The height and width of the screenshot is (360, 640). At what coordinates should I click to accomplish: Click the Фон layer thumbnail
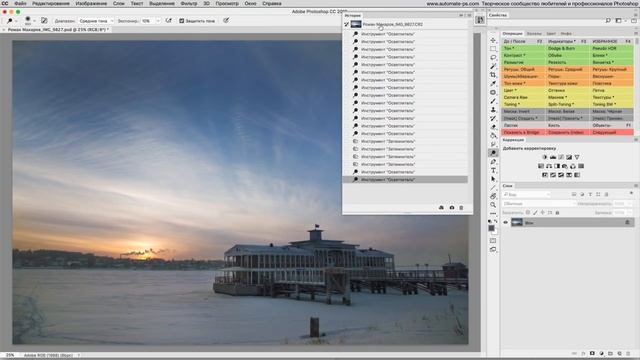tap(517, 222)
